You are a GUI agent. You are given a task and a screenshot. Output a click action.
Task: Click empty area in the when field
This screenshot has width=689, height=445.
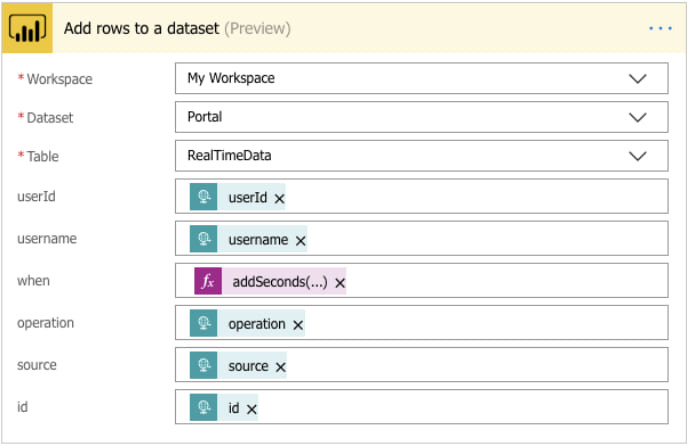500,282
